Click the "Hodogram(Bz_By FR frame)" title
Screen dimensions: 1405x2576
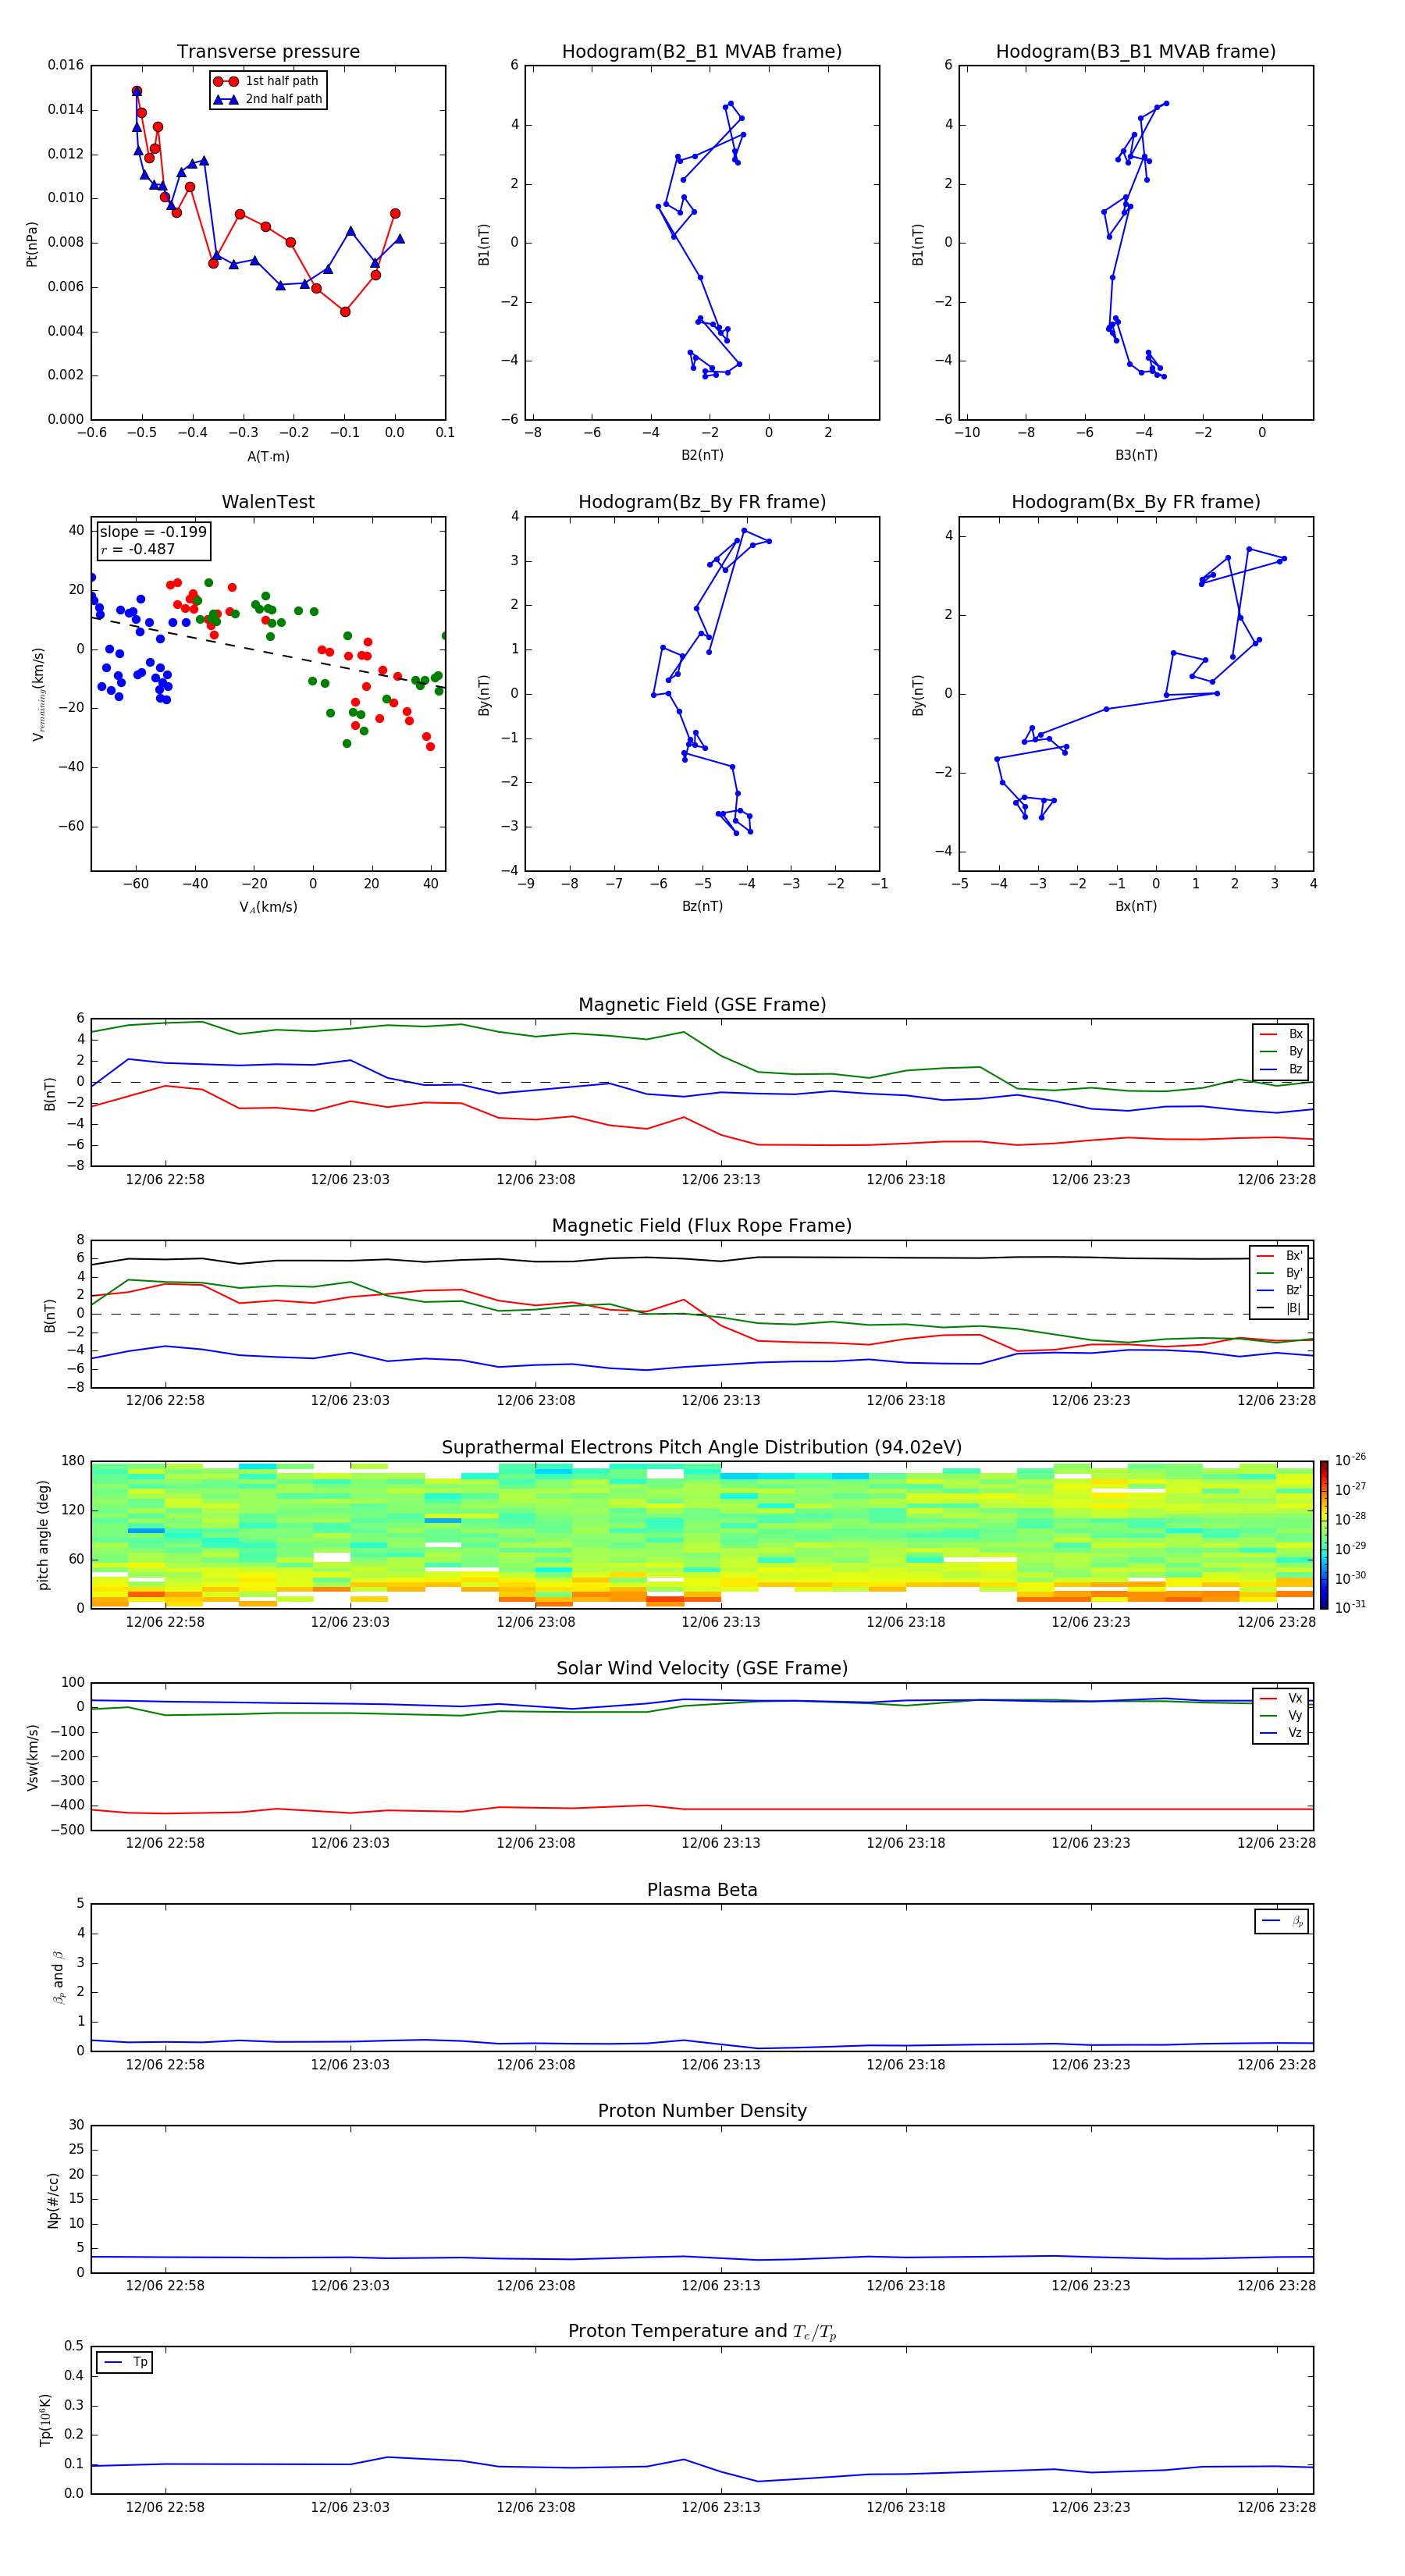[702, 502]
